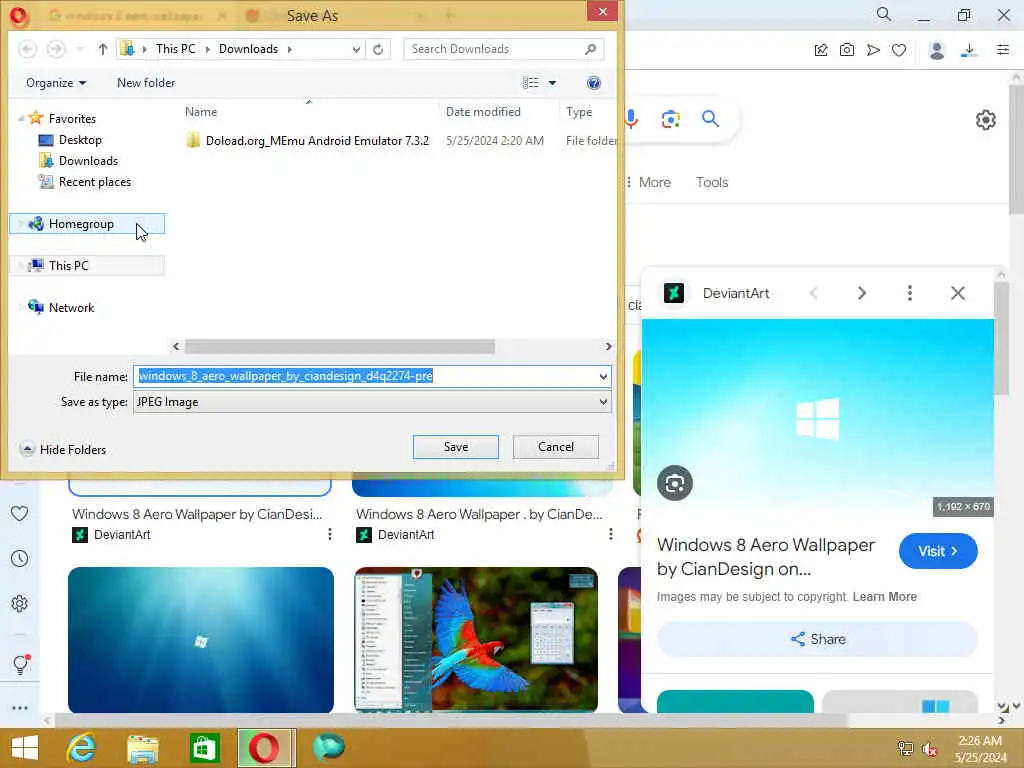Open recent locations dropdown arrow

click(80, 49)
